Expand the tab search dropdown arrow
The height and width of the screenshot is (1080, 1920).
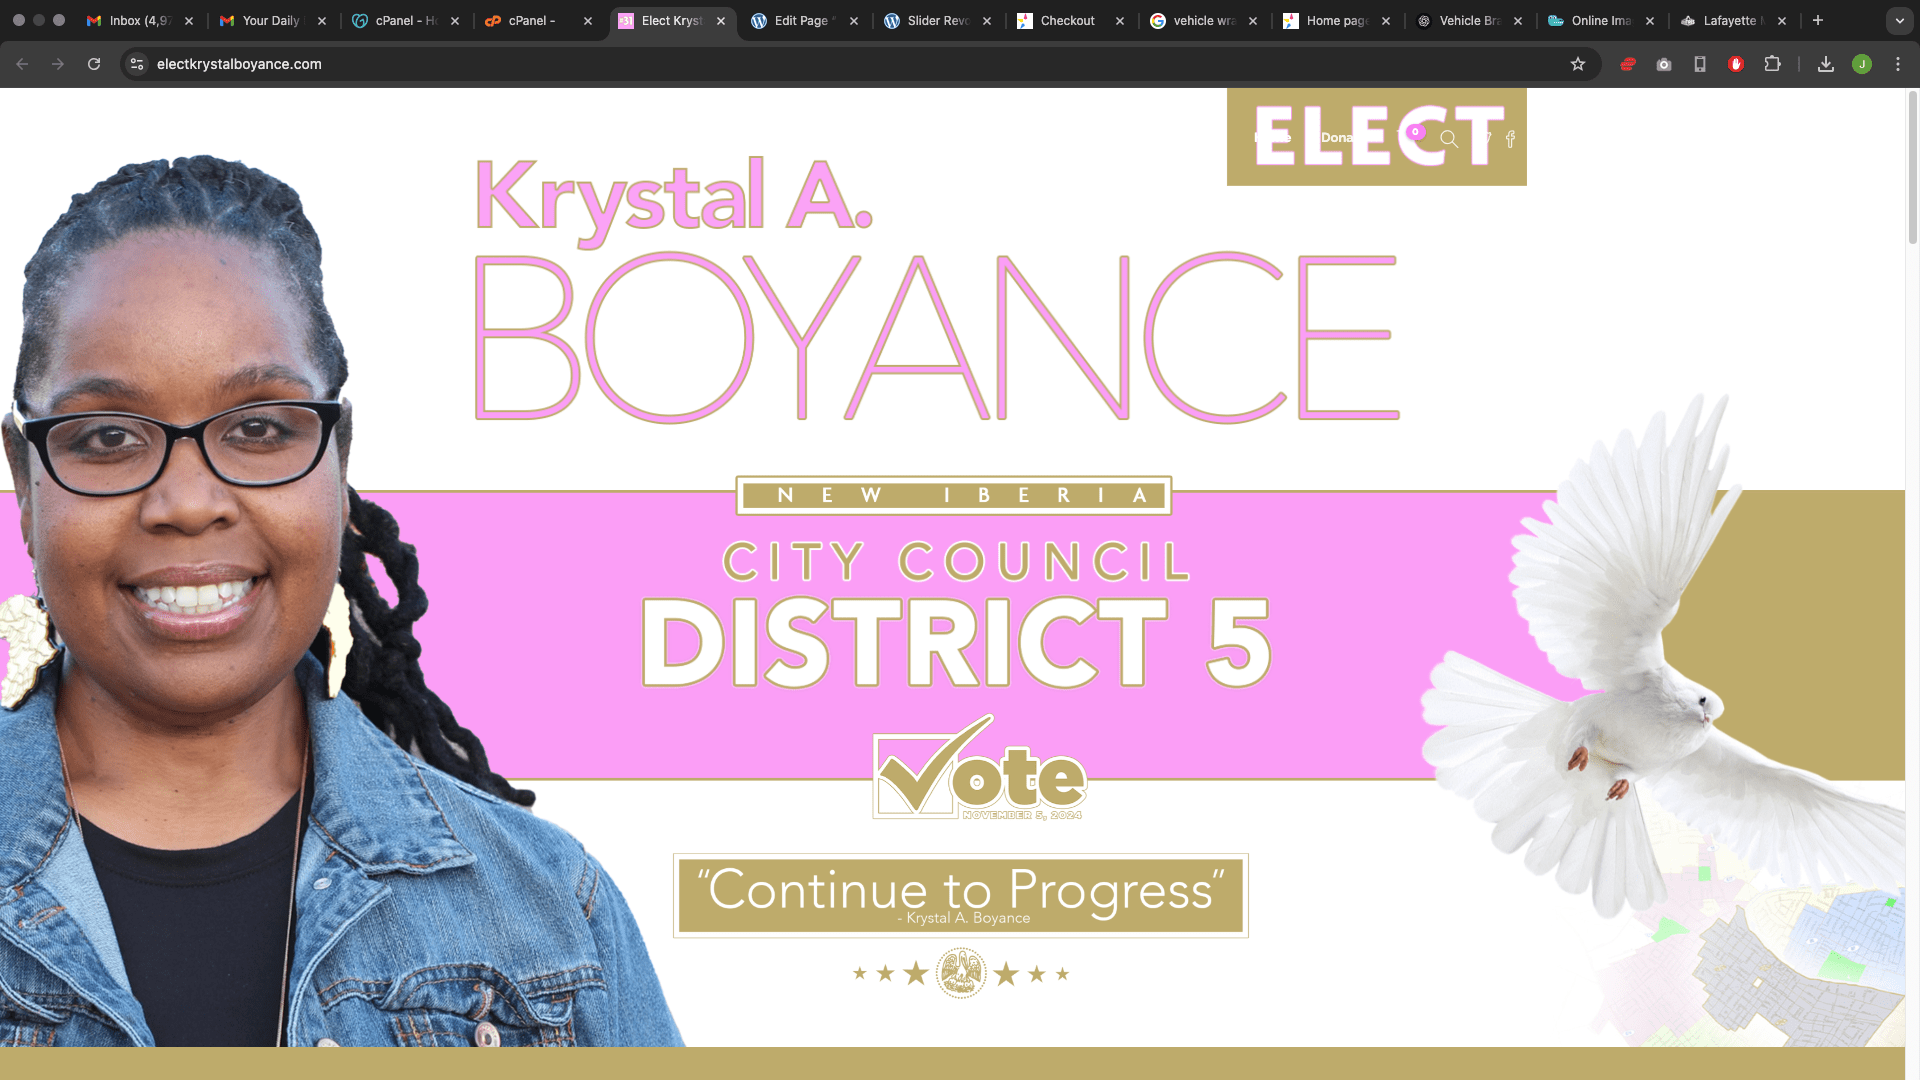1900,21
